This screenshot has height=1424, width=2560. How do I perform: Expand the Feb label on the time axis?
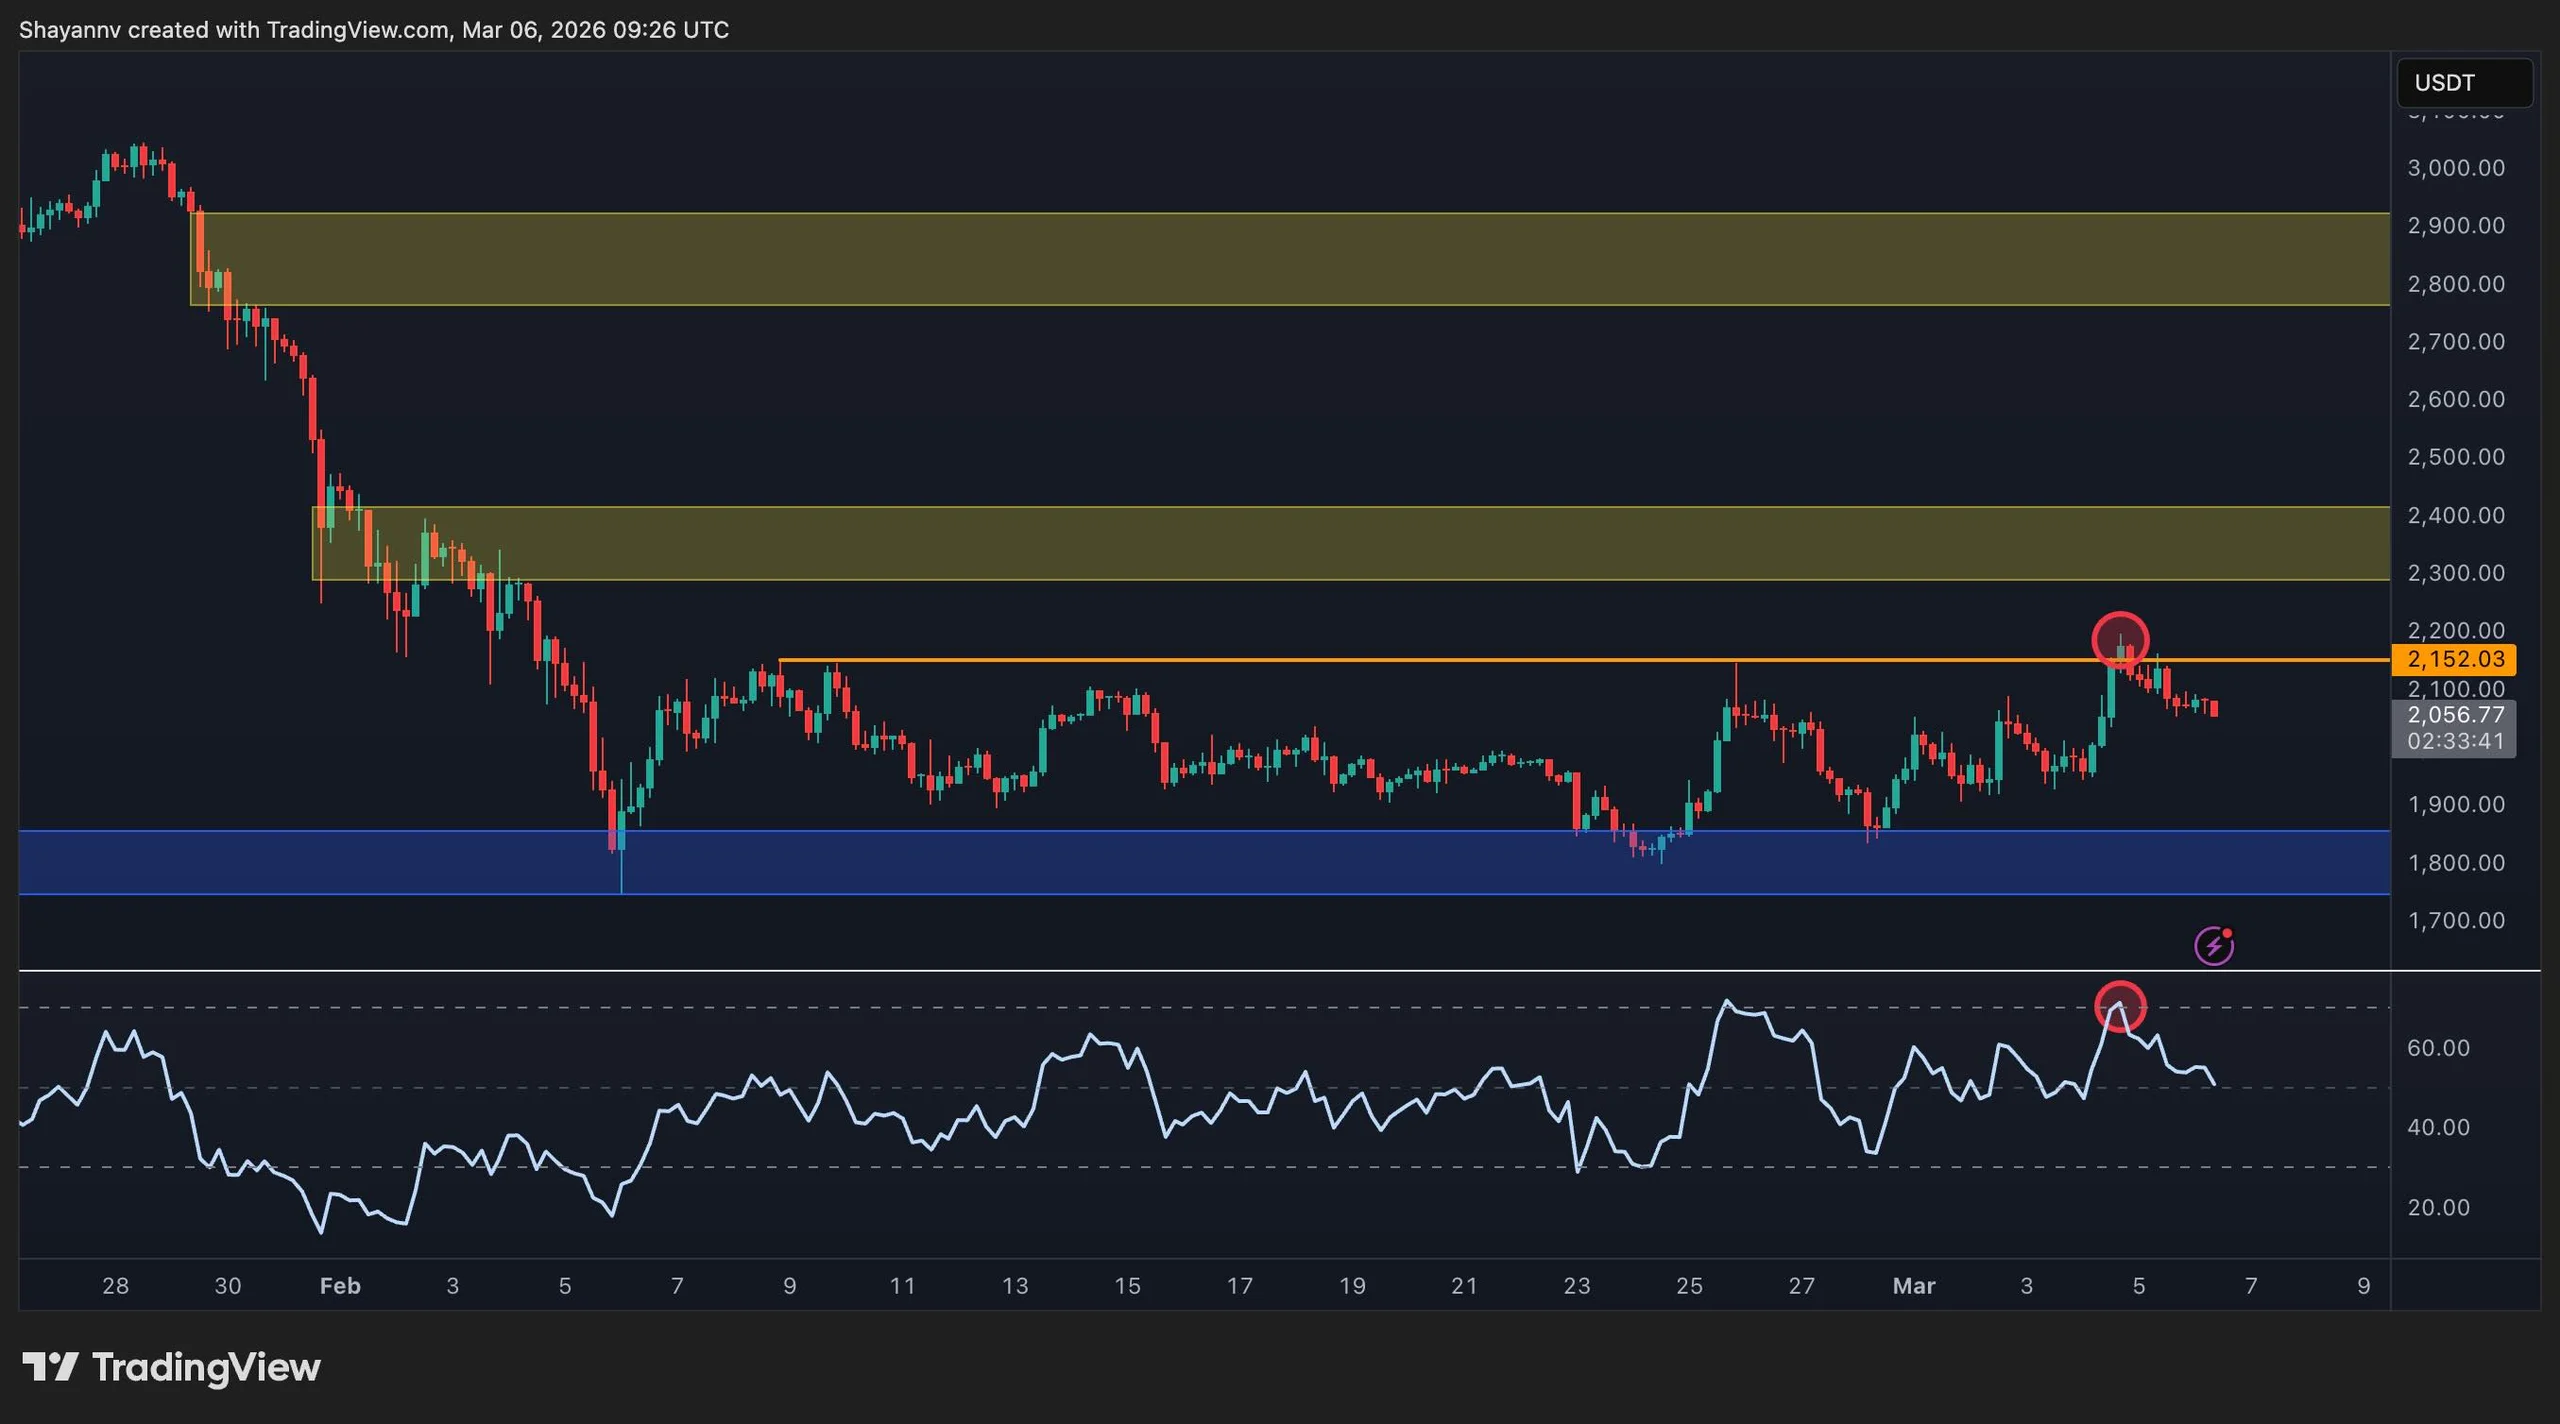click(x=340, y=1286)
